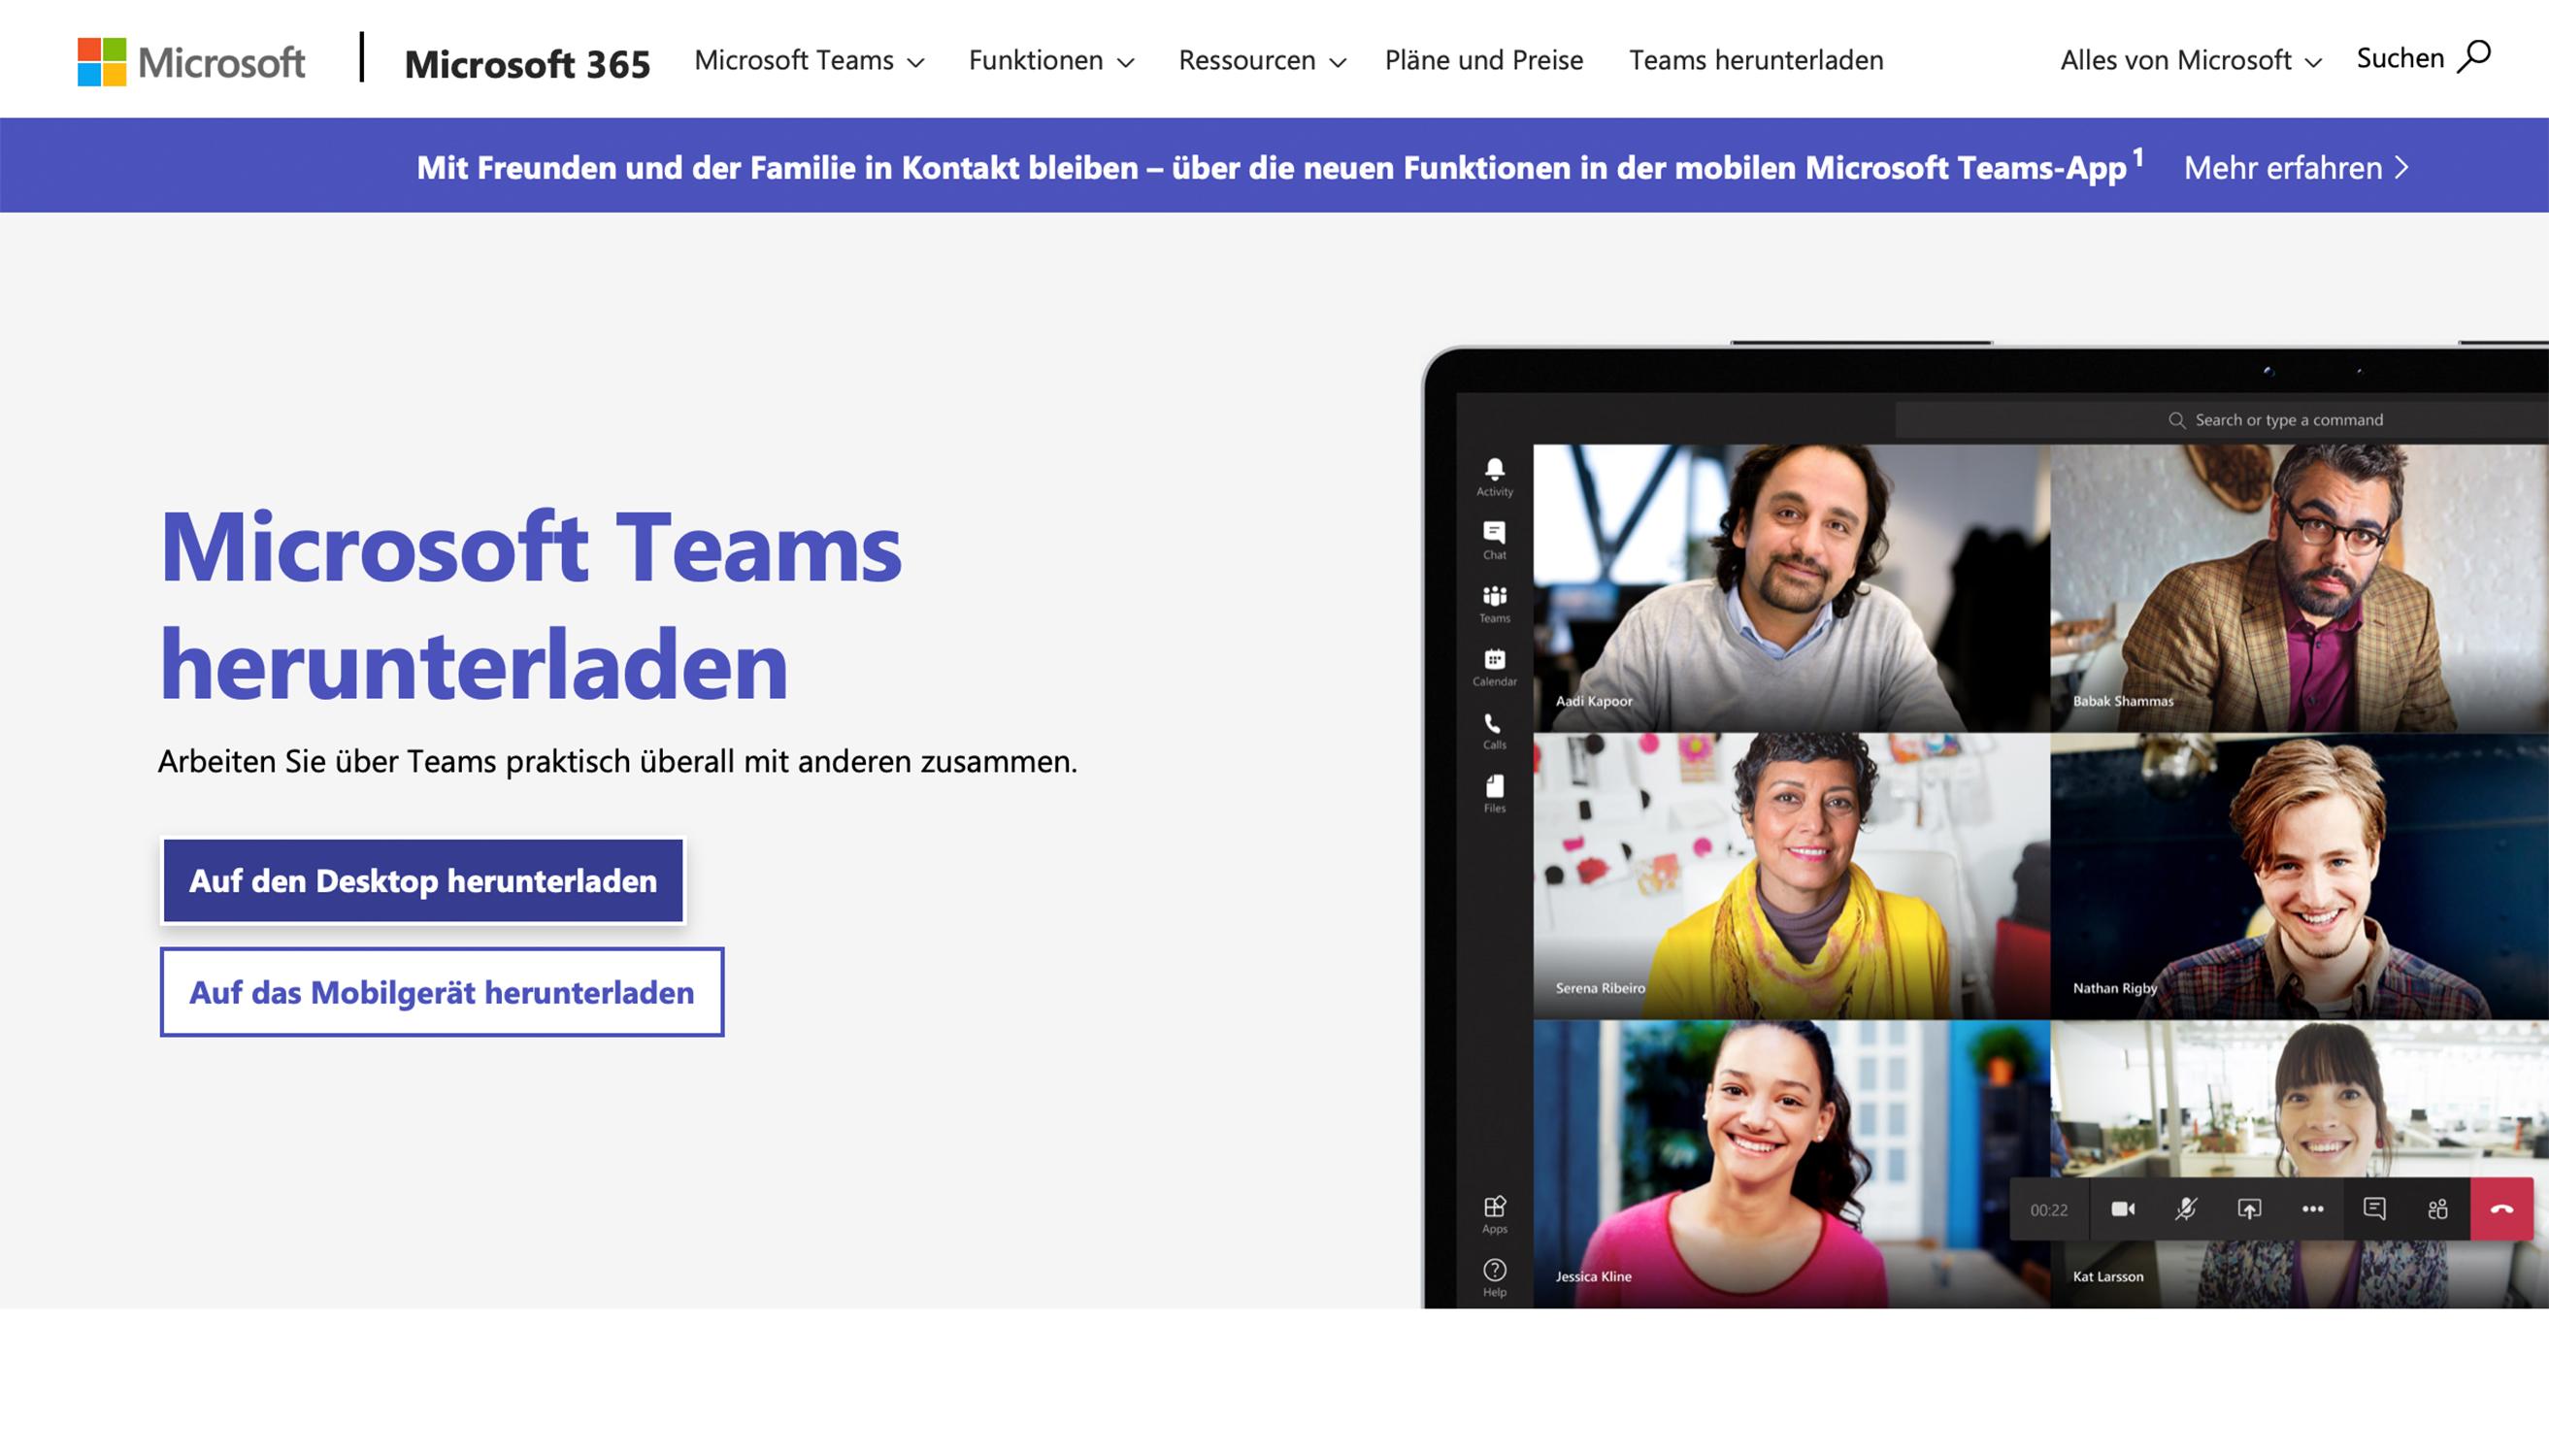The image size is (2549, 1456).
Task: Click the Microsoft logo
Action: tap(191, 61)
